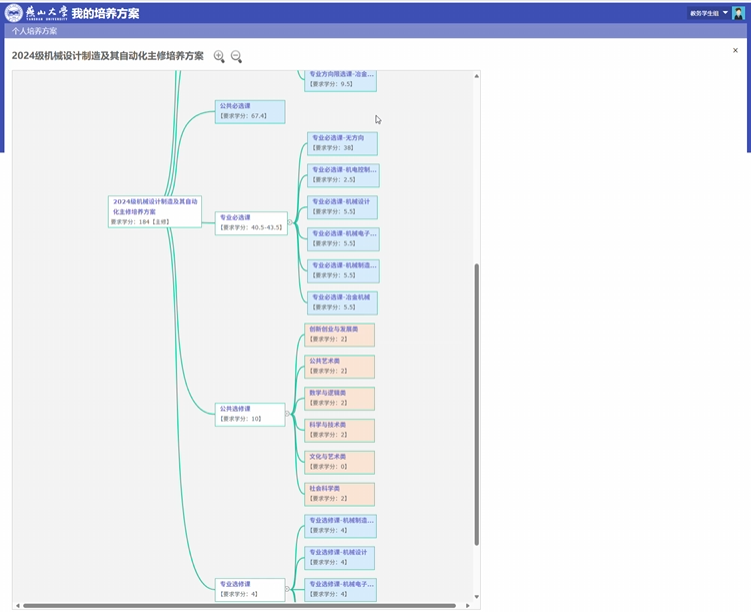Image resolution: width=751 pixels, height=612 pixels.
Task: Open the 专业必选课-无方向 node
Action: tap(342, 144)
